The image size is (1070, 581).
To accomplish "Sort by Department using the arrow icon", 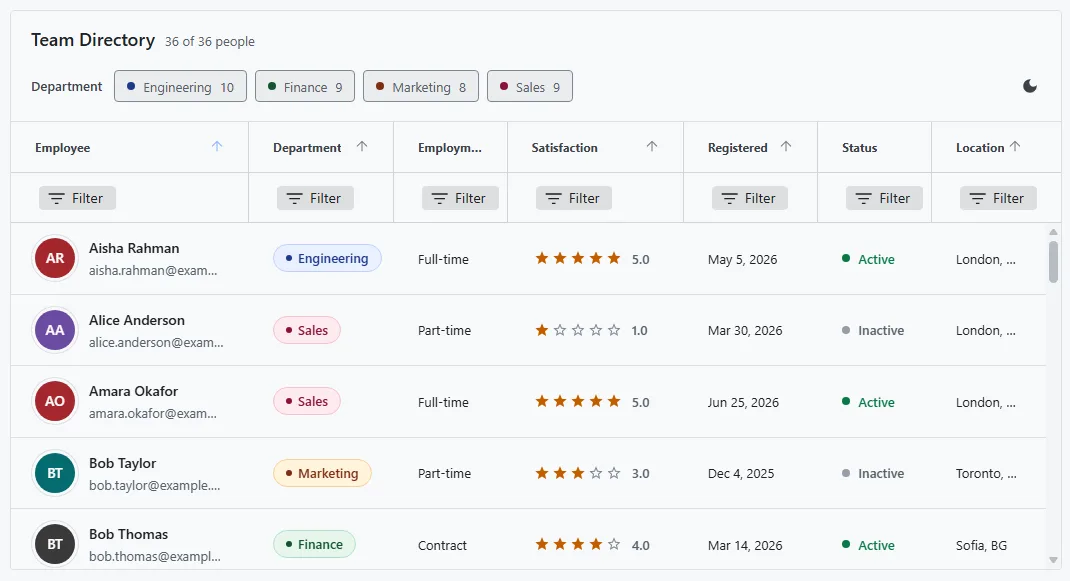I will tap(362, 146).
